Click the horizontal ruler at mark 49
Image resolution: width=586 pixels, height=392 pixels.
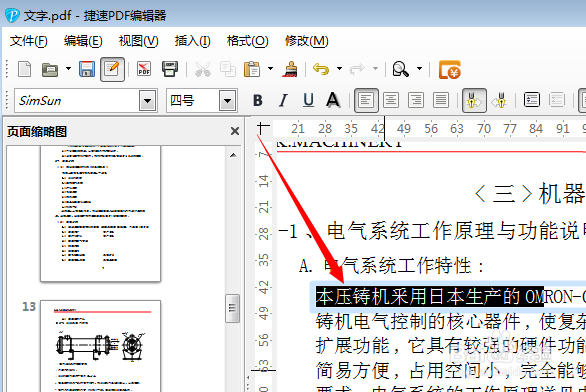(404, 129)
